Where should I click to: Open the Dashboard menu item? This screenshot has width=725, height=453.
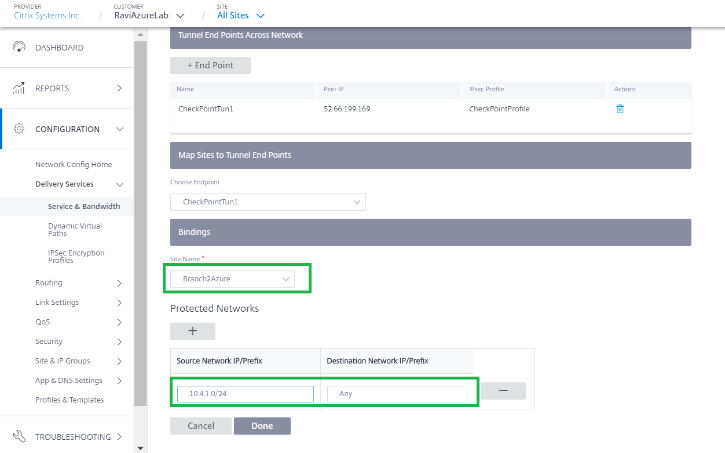pyautogui.click(x=59, y=48)
